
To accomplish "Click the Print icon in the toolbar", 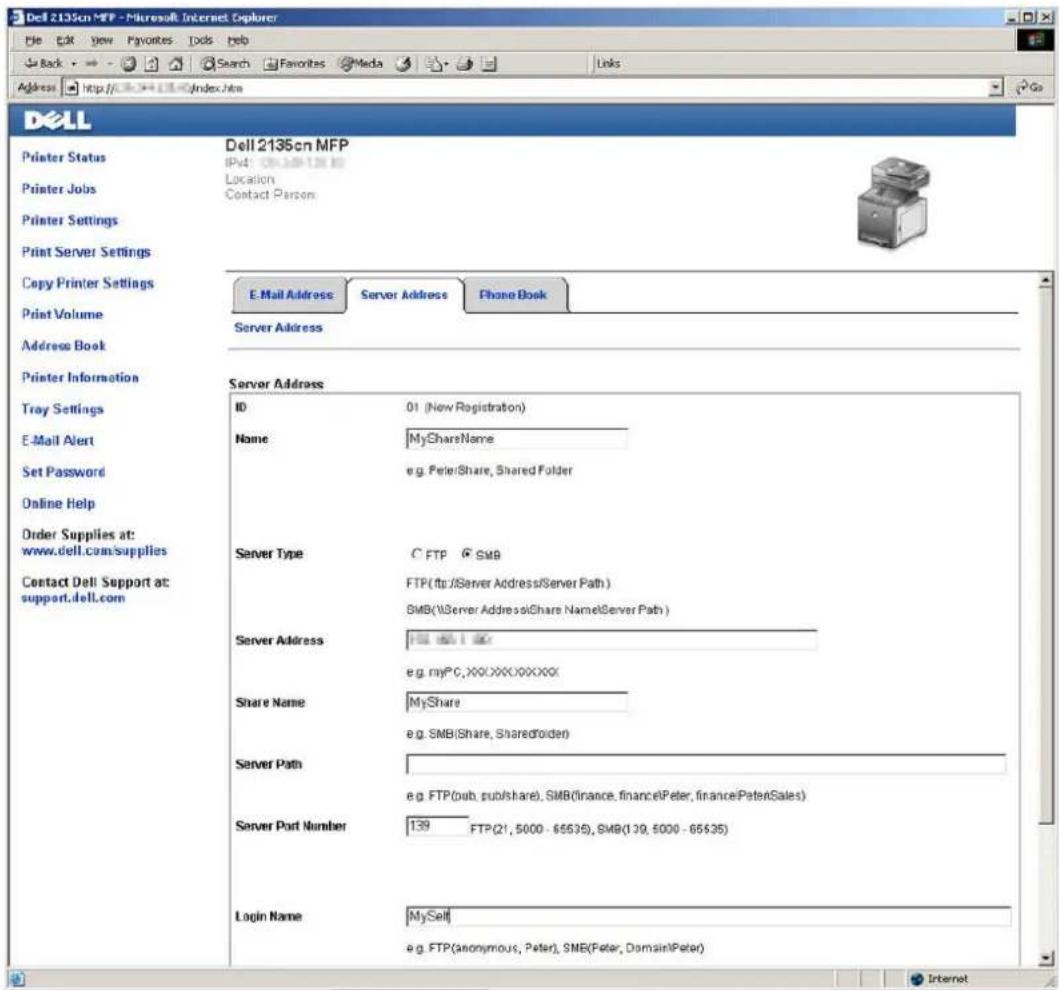I will (x=465, y=64).
